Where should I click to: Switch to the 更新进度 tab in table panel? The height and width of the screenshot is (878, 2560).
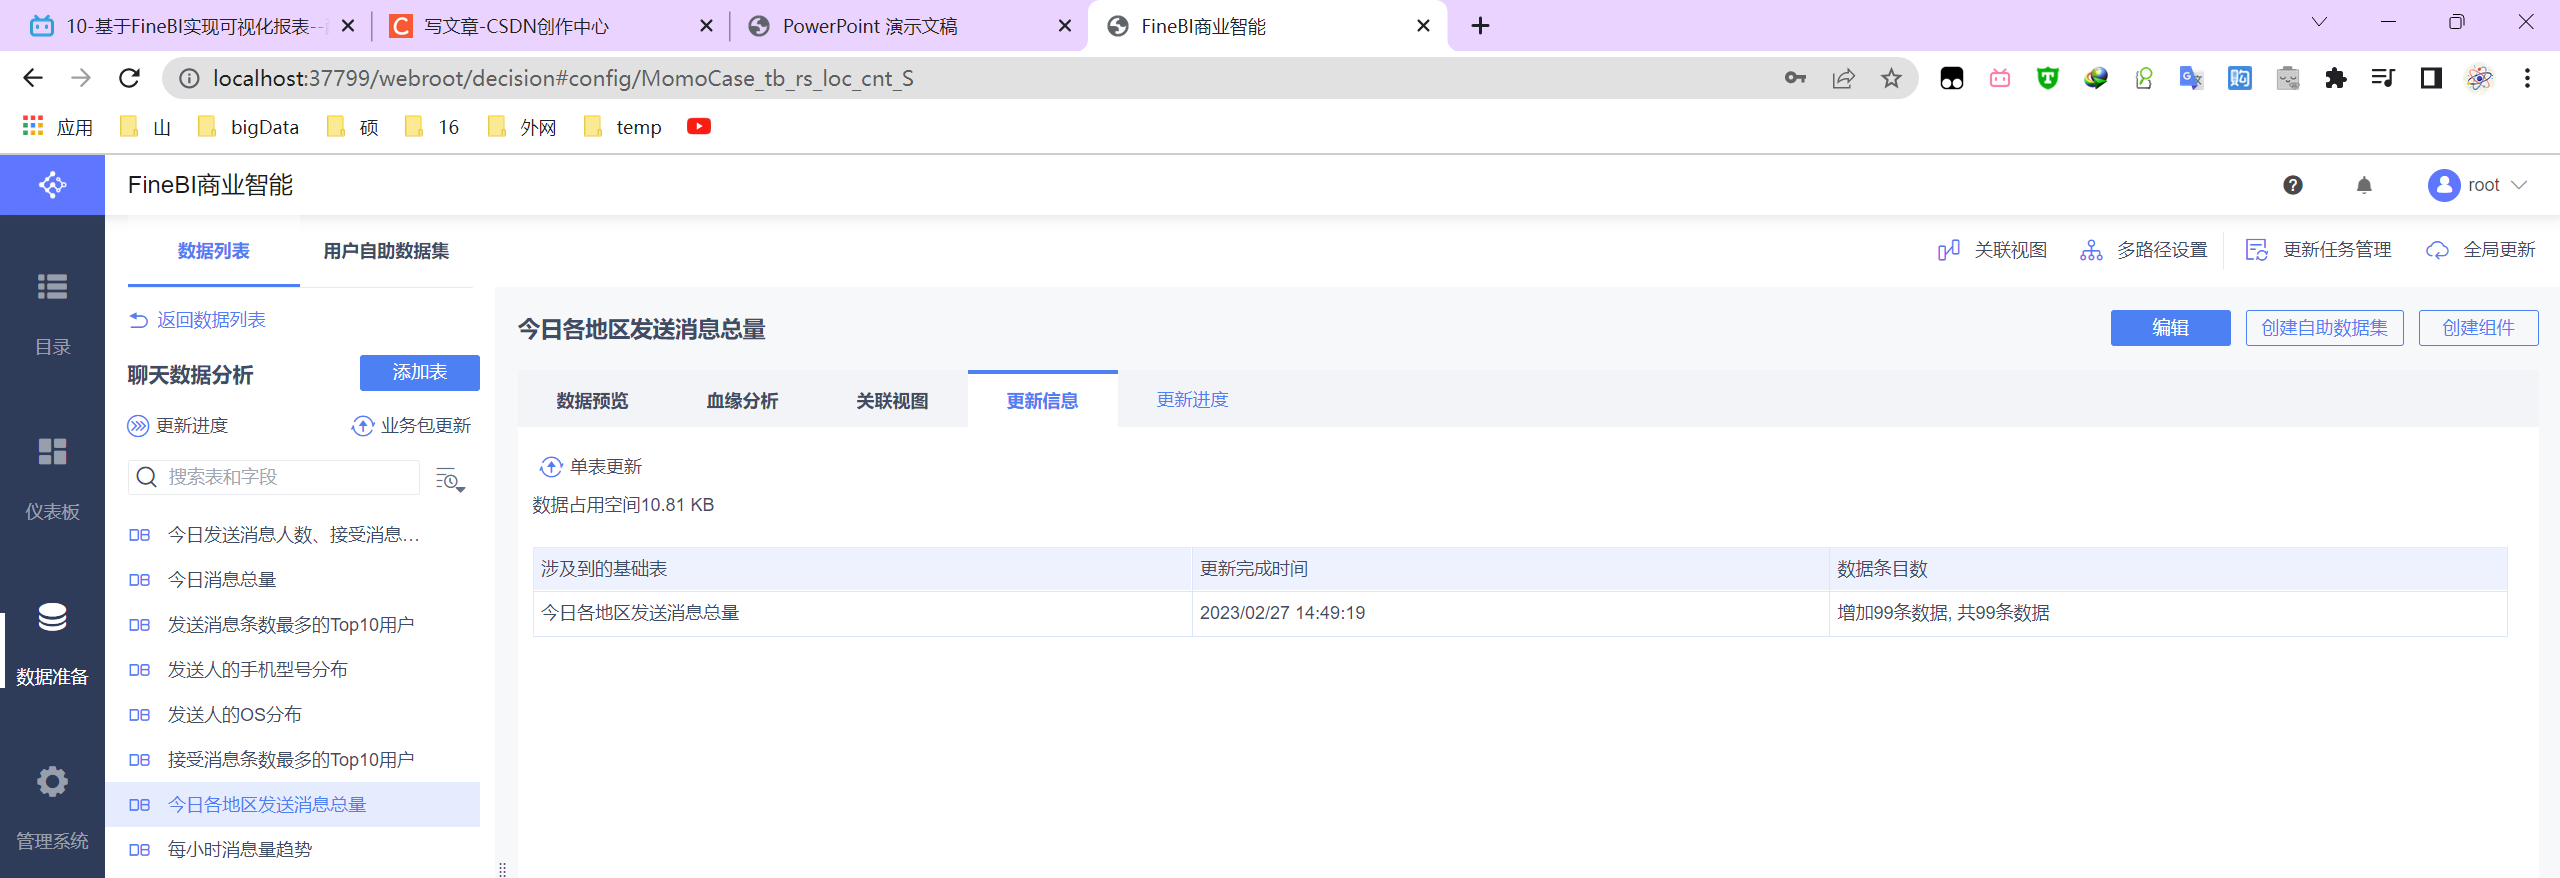pos(1193,400)
